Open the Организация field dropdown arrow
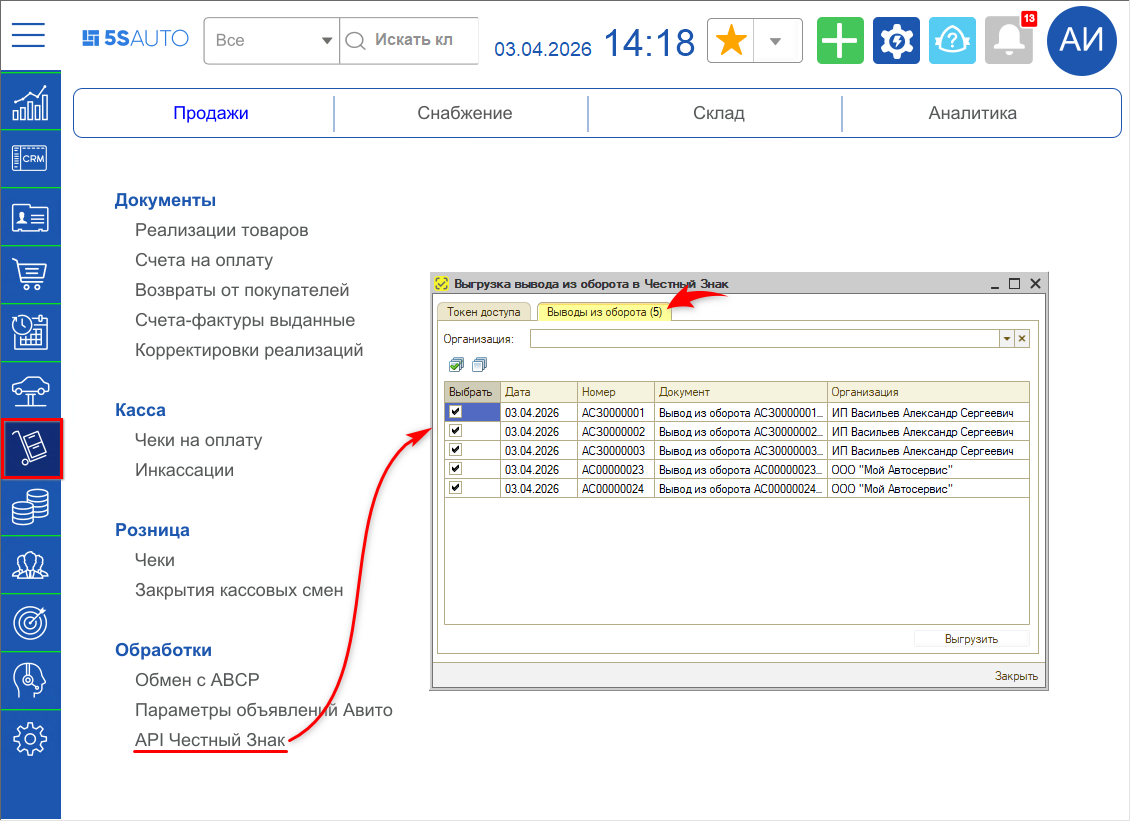Screen dimensions: 1130x821 click(x=1006, y=339)
